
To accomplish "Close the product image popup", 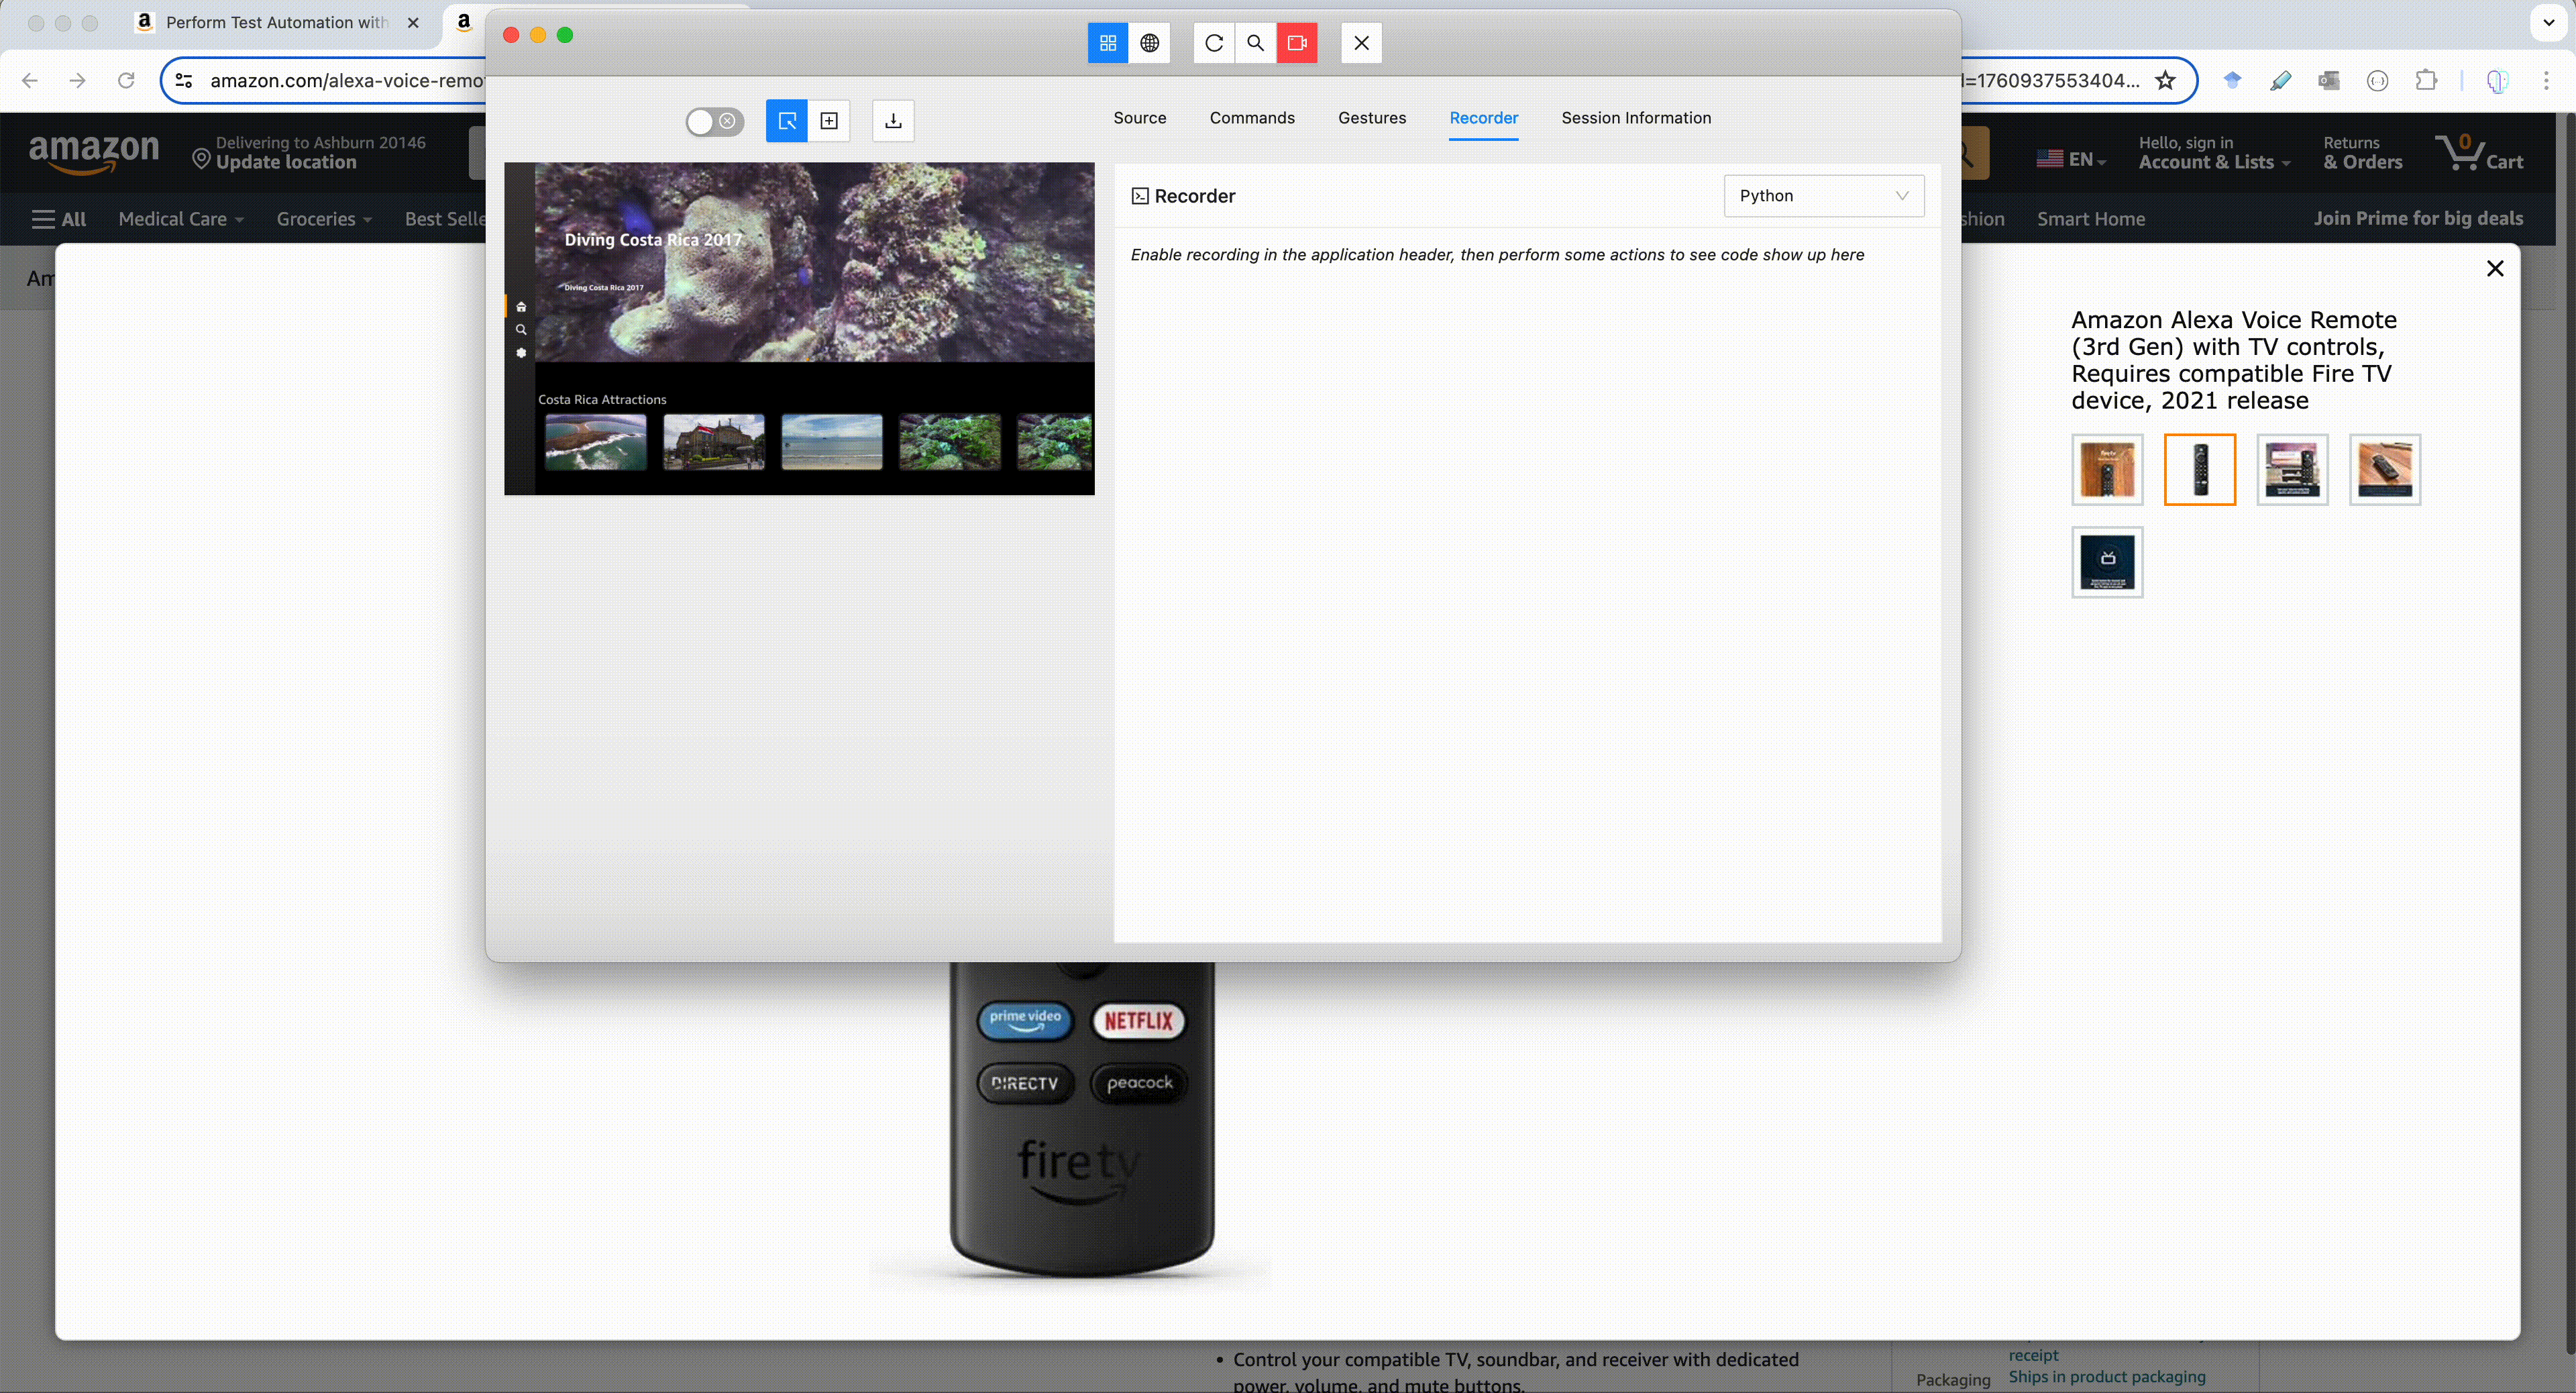I will 2494,268.
